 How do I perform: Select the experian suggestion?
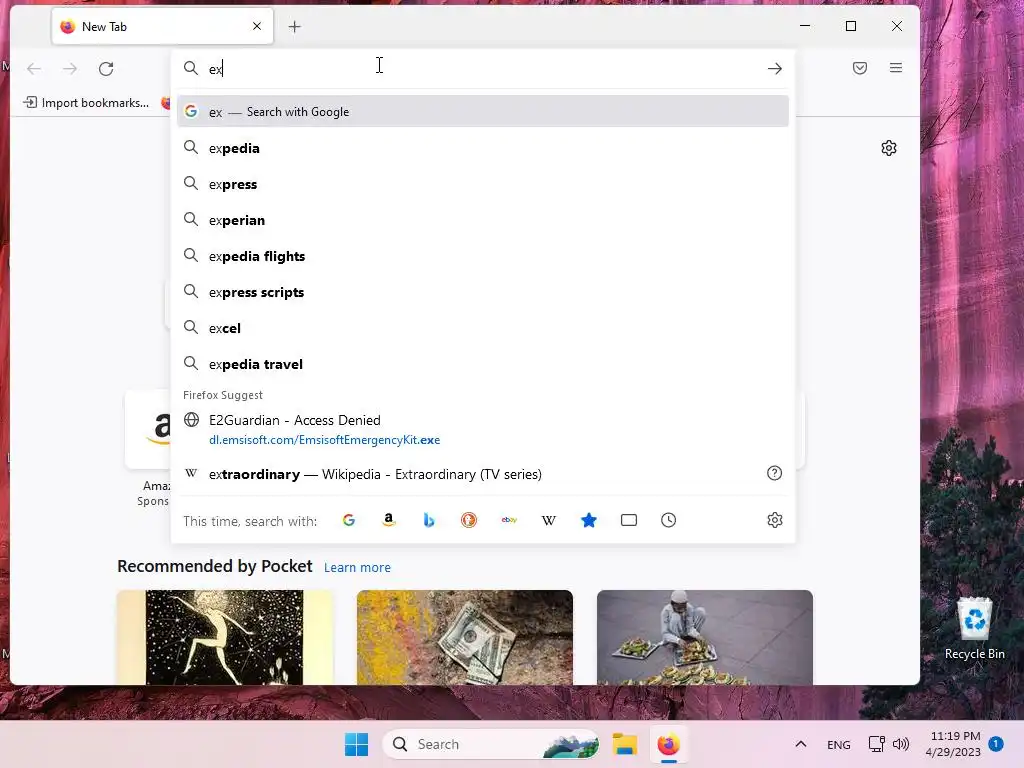(483, 220)
